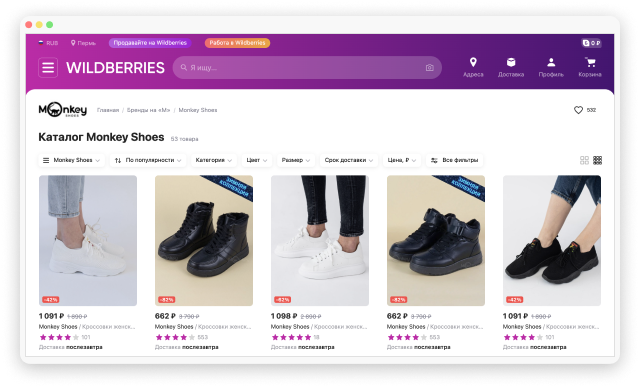Expand the По популярности sorting dropdown
Screen dimensions: 640x388
tap(148, 160)
